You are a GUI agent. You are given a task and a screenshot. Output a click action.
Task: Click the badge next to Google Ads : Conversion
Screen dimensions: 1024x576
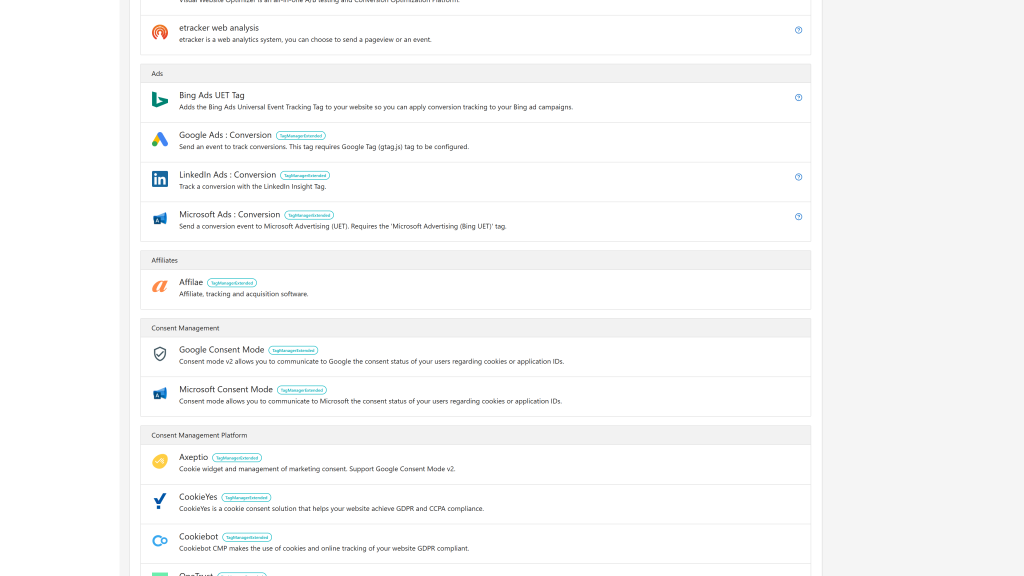pos(300,136)
